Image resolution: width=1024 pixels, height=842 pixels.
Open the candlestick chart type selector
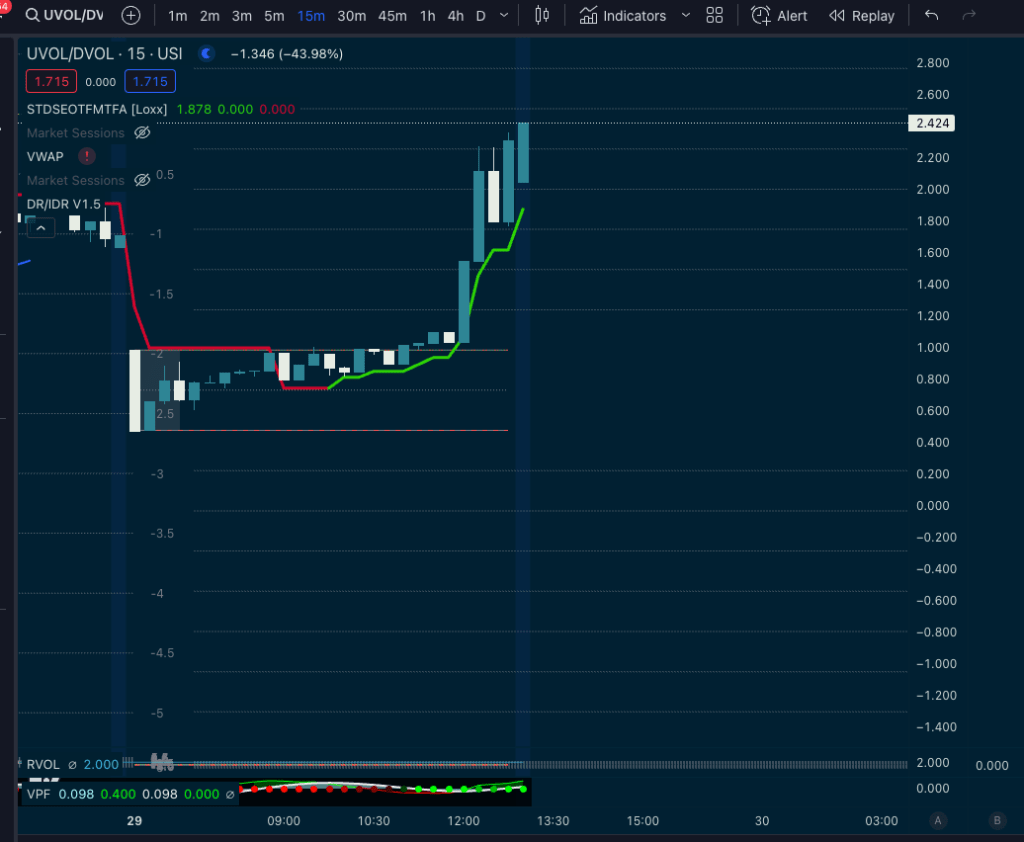point(542,16)
